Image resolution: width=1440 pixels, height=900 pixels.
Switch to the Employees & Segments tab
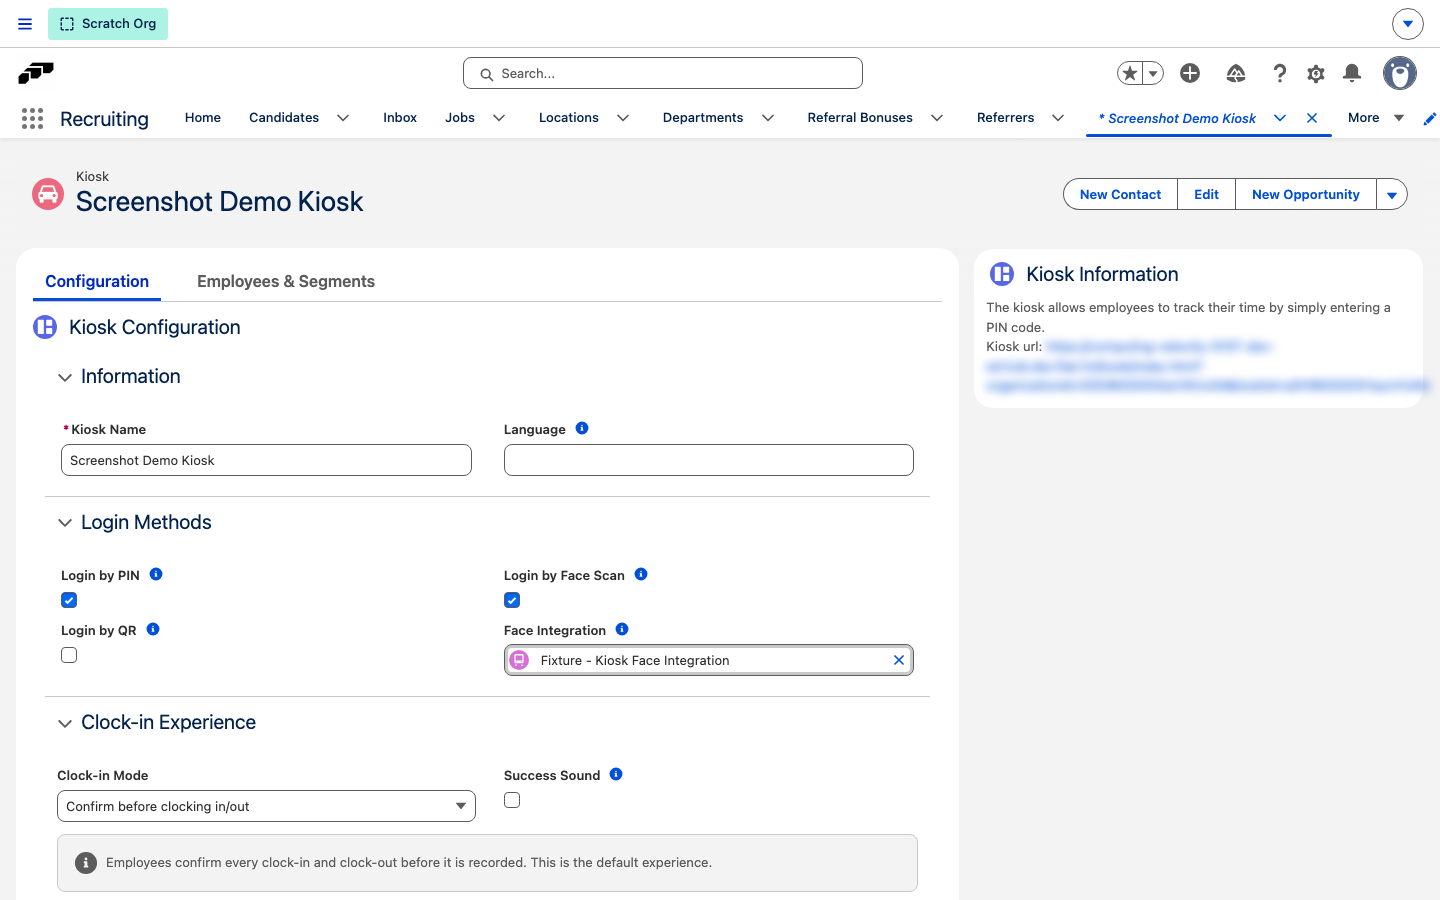coord(286,282)
